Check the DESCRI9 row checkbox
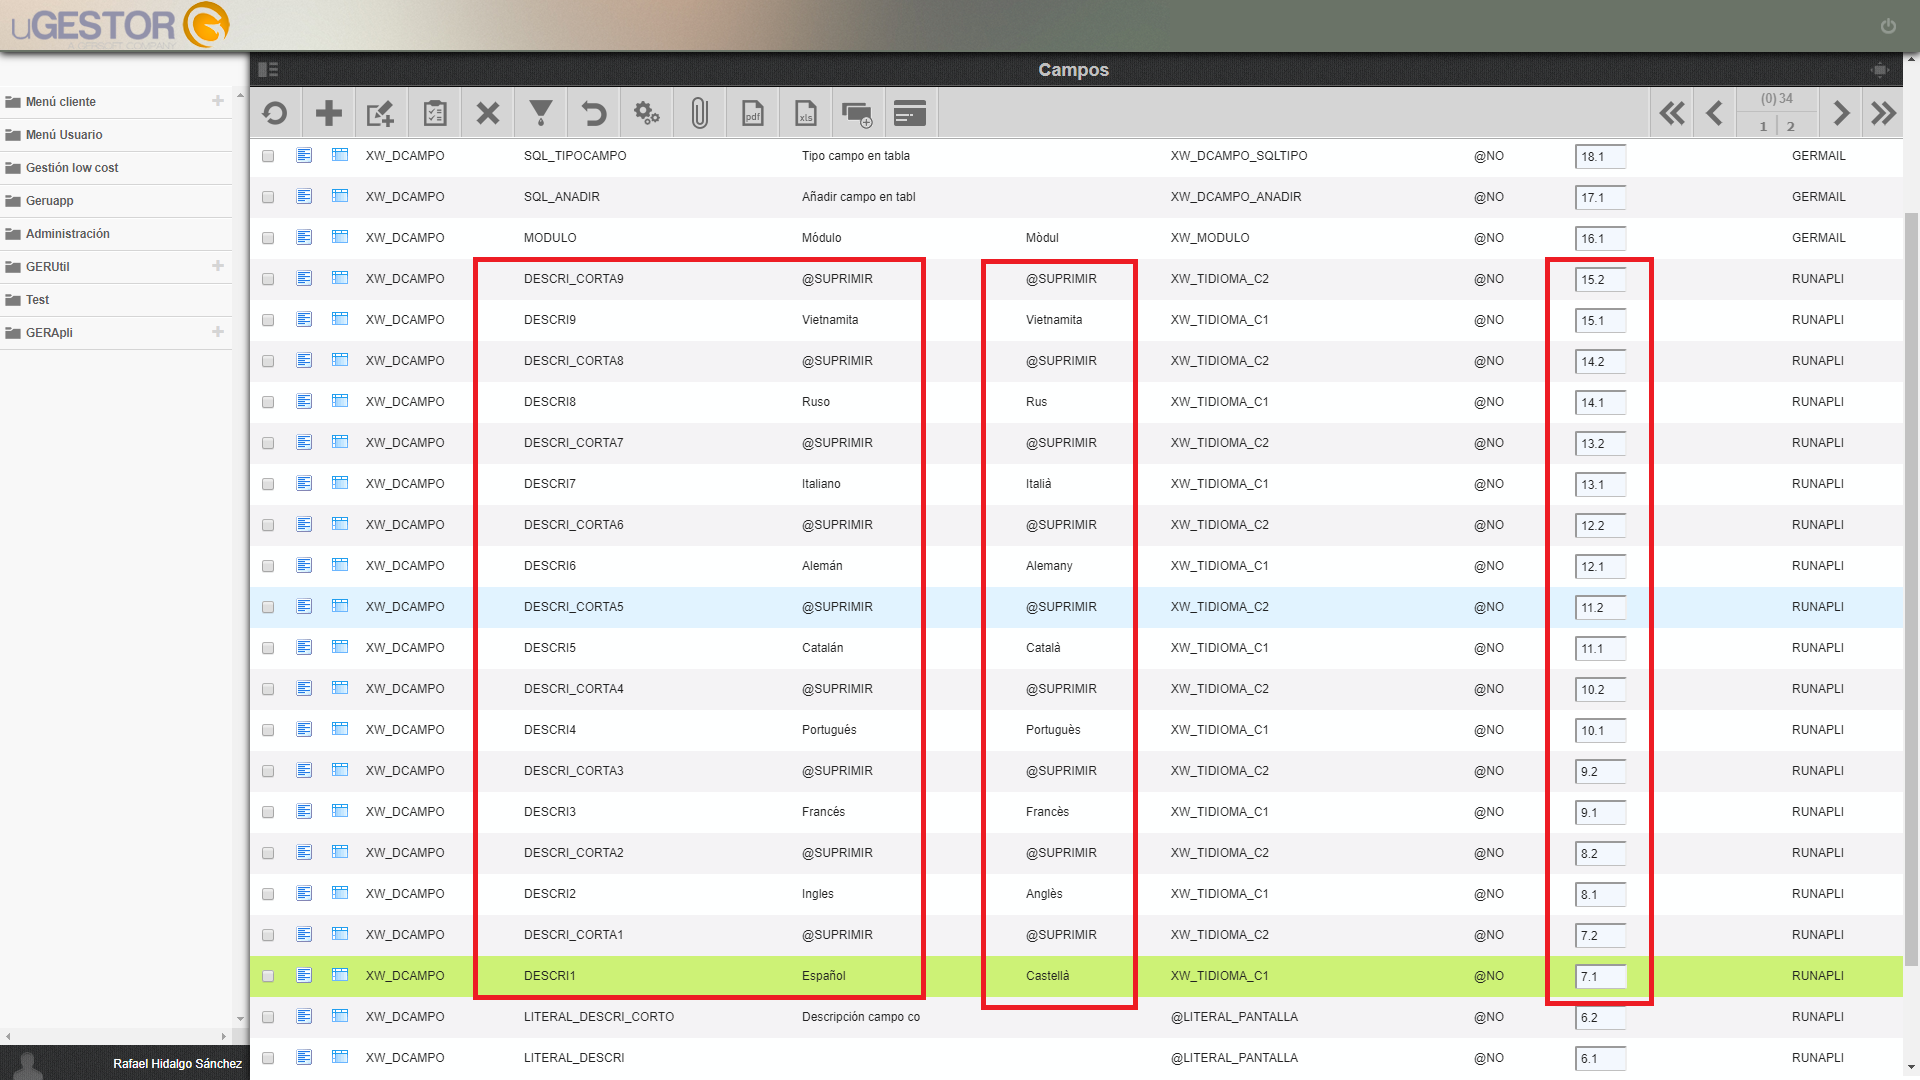 point(268,320)
